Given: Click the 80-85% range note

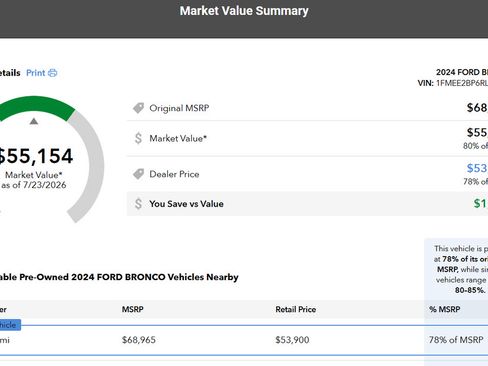Looking at the screenshot, I should tap(470, 290).
